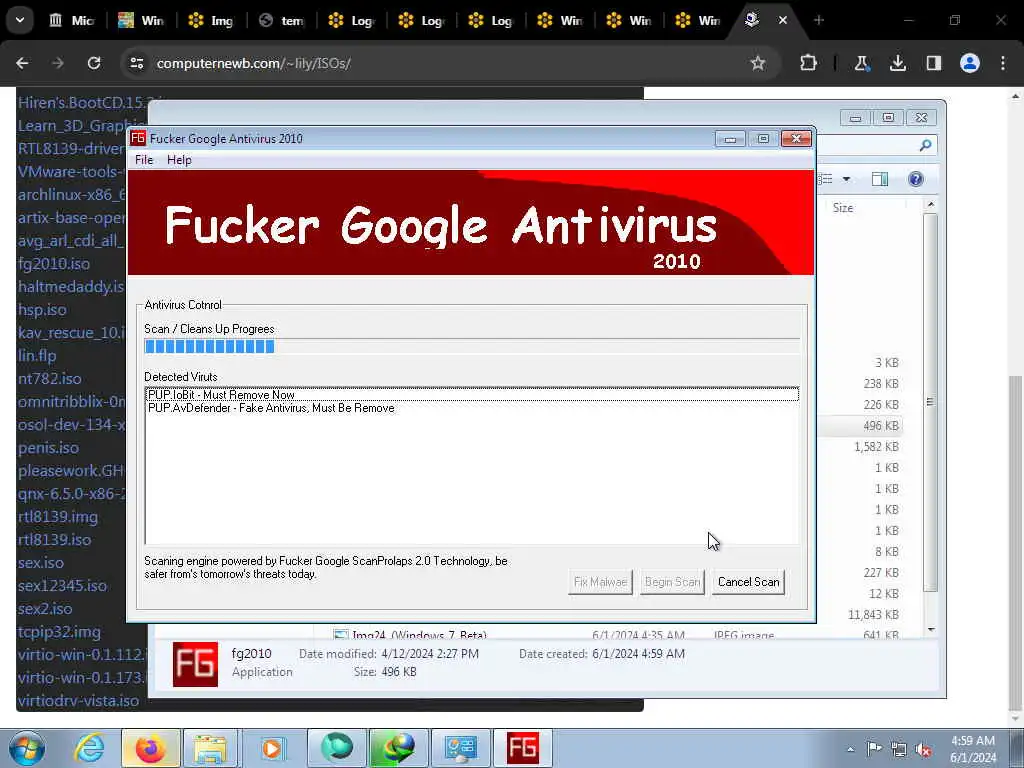The image size is (1024, 768).
Task: Open Chrome profile avatar
Action: [970, 63]
